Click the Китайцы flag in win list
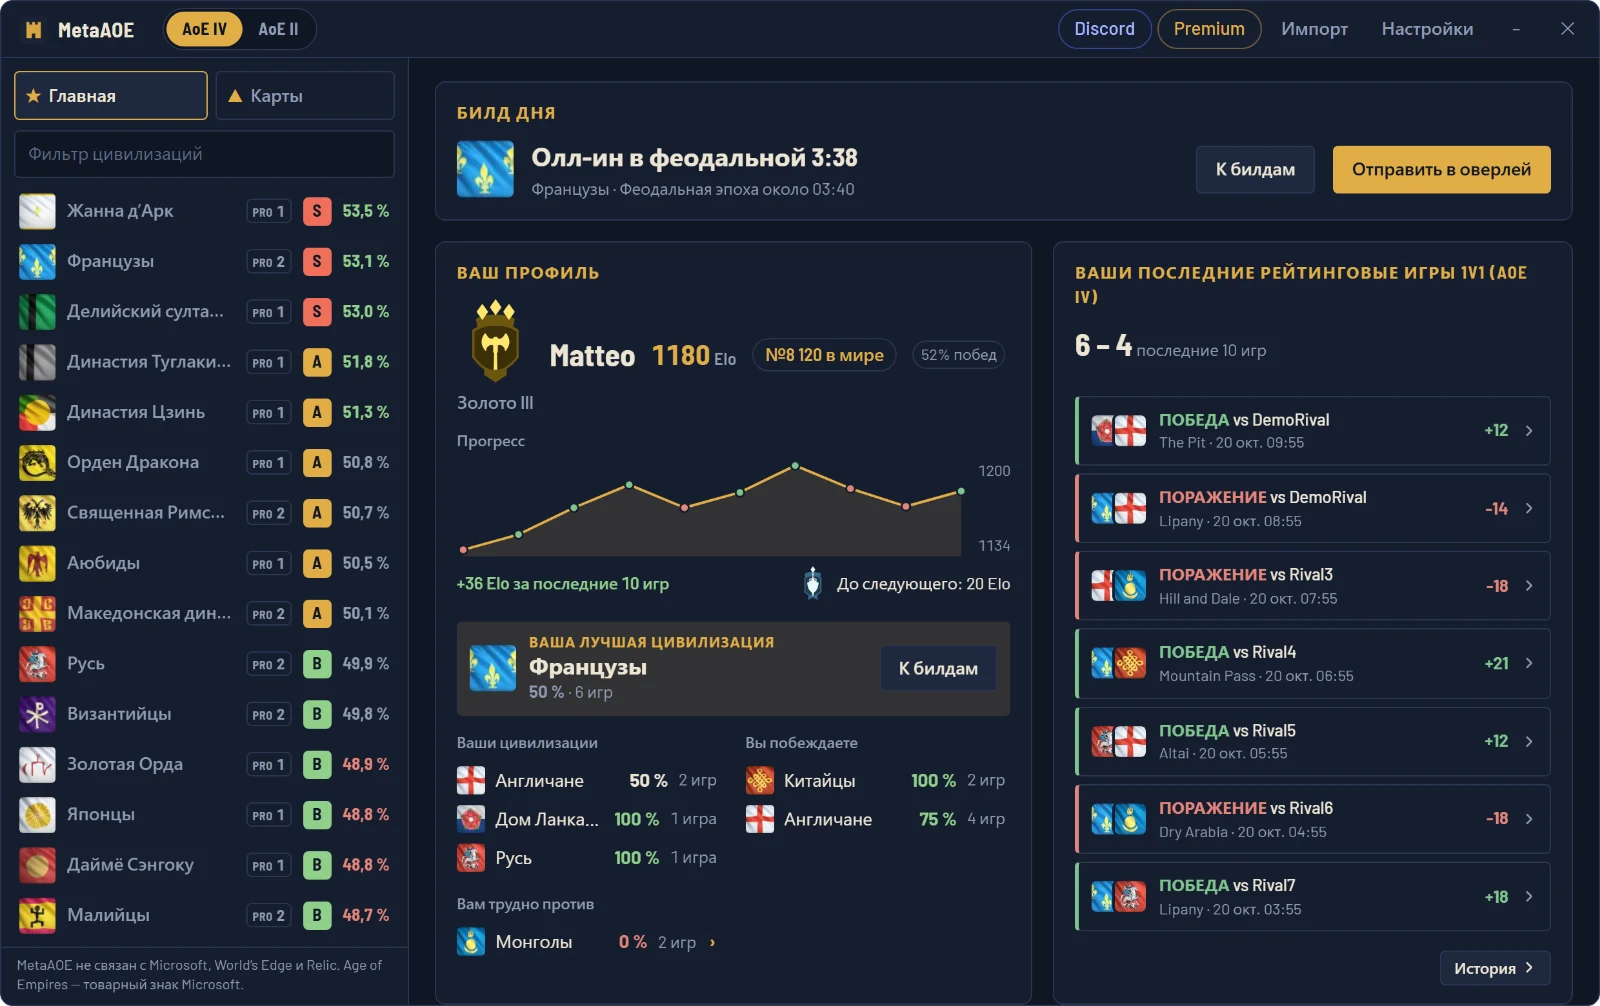1600x1006 pixels. pyautogui.click(x=760, y=781)
